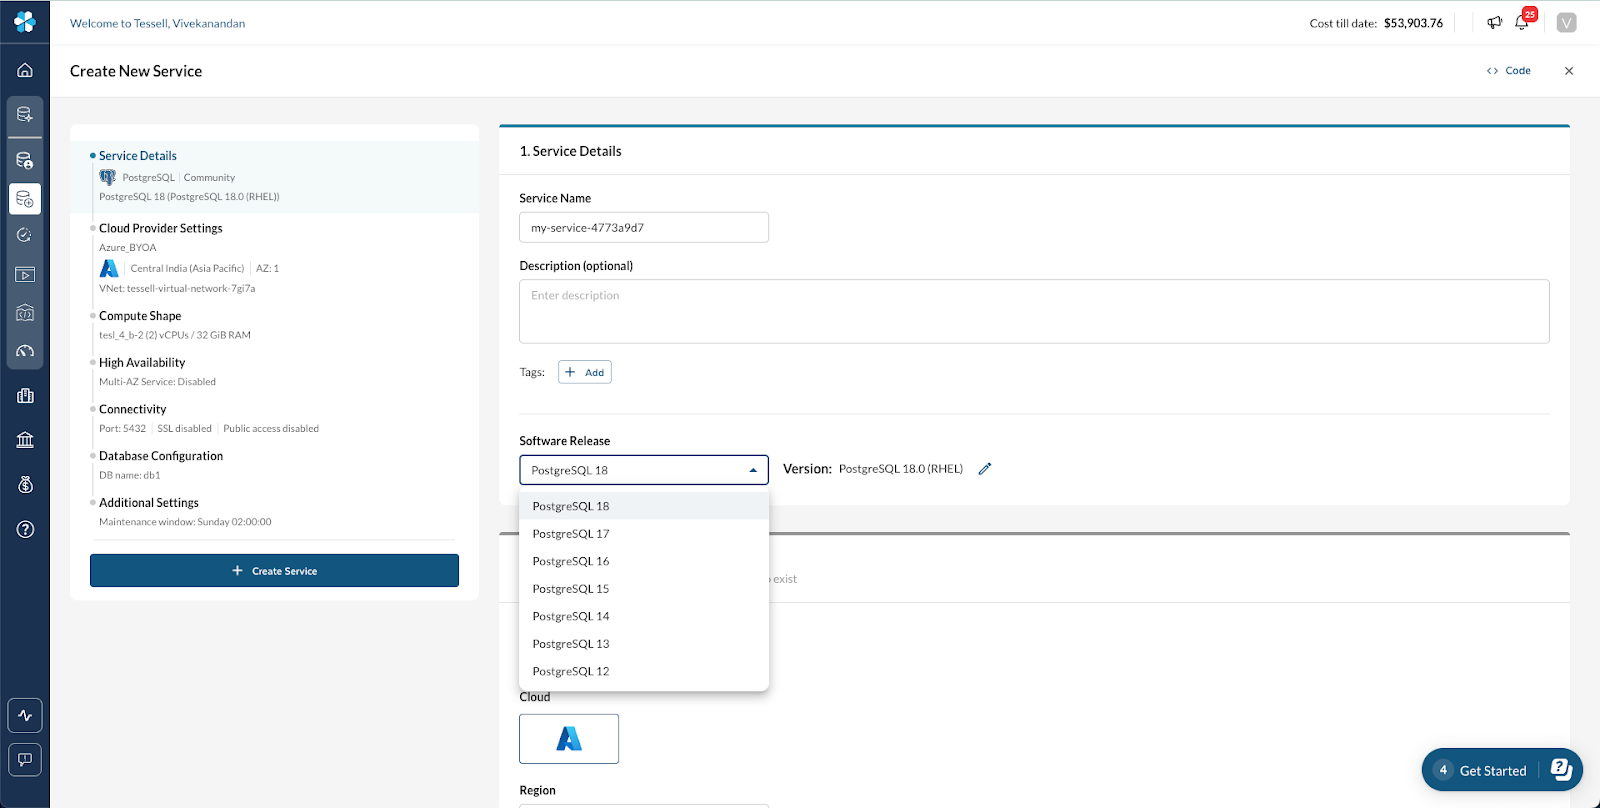
Task: Click the 'Community' edition label
Action: pos(209,178)
